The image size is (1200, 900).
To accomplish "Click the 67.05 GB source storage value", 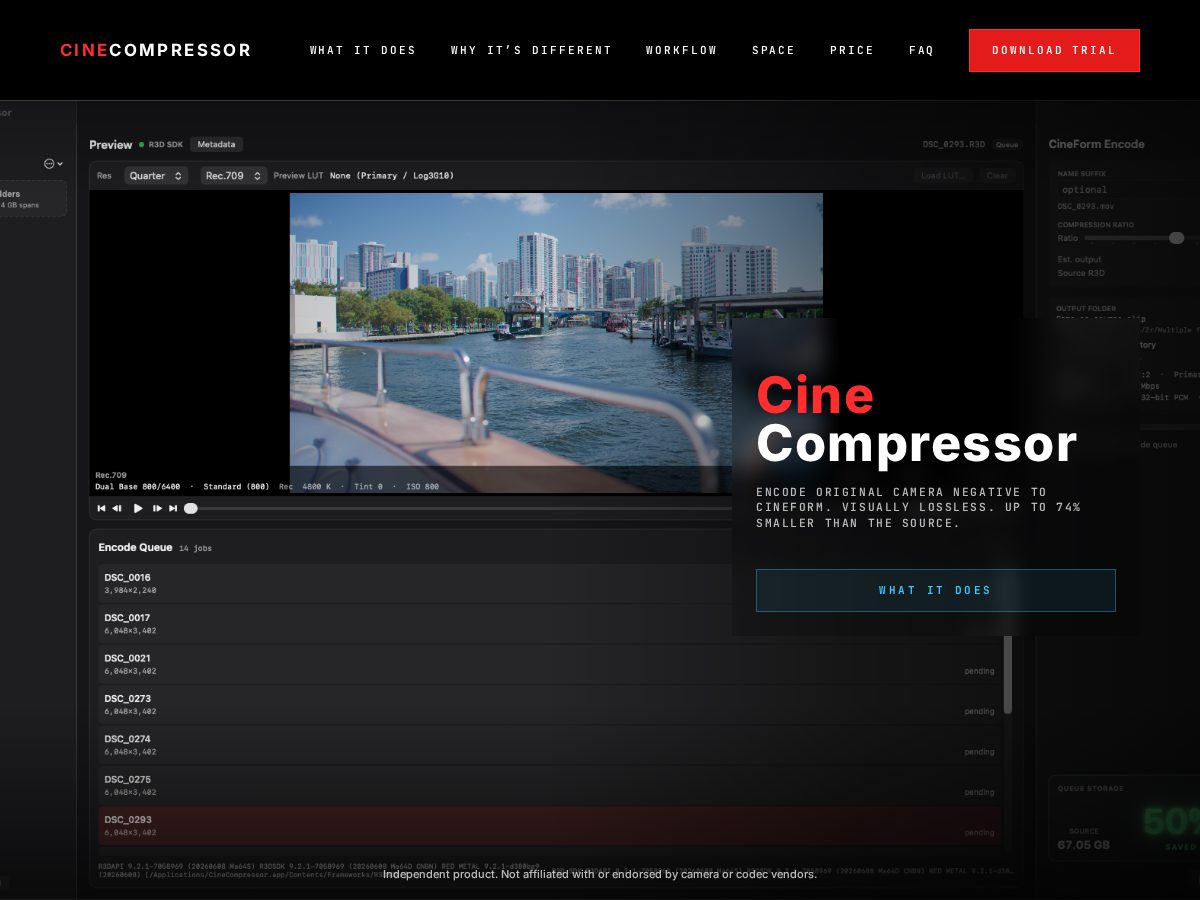I will [x=1086, y=845].
